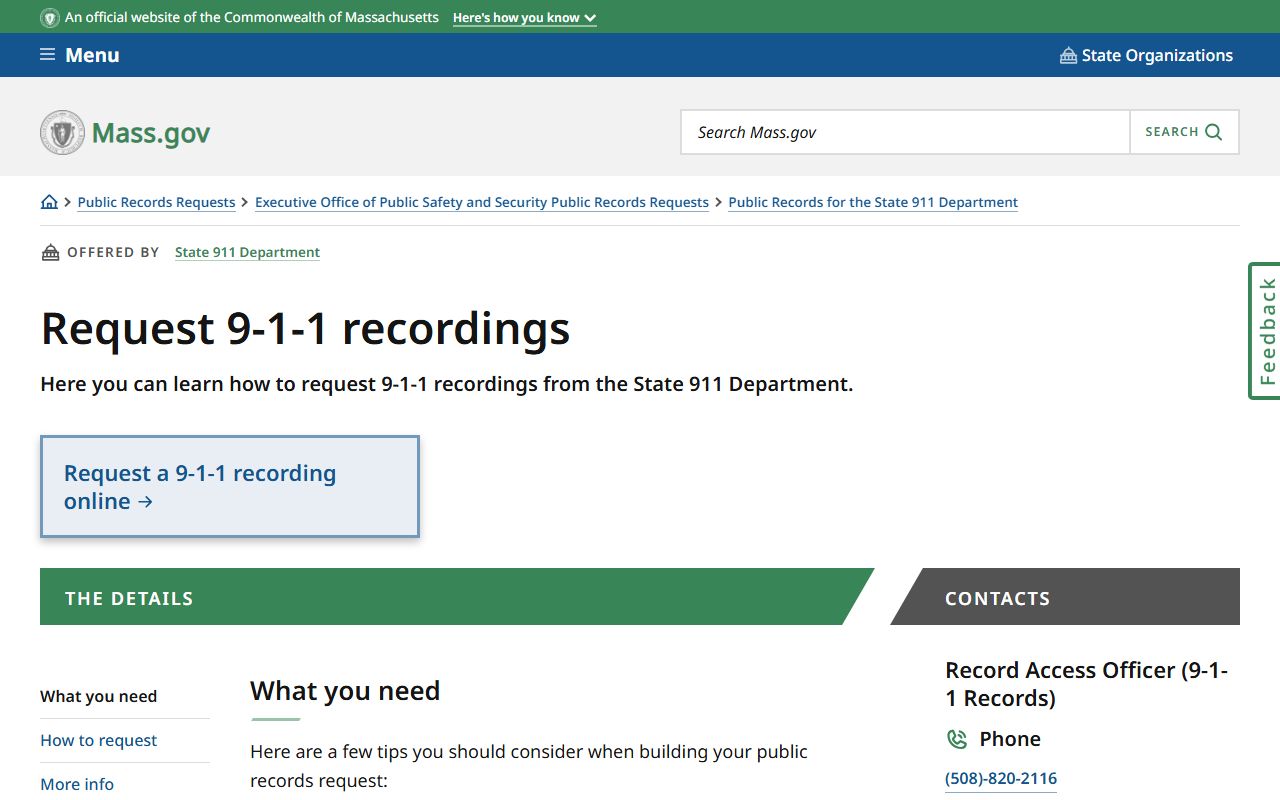
Task: Open the Feedback side tab
Action: click(x=1265, y=331)
